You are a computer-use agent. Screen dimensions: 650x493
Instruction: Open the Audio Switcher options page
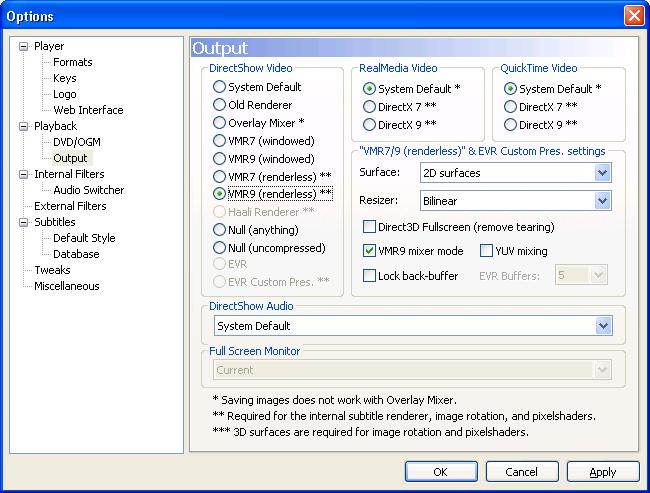coord(89,190)
